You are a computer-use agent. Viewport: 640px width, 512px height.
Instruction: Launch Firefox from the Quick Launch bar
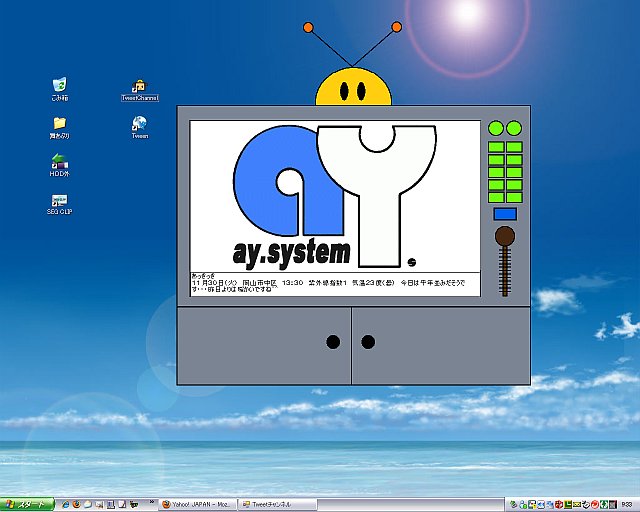pyautogui.click(x=76, y=504)
